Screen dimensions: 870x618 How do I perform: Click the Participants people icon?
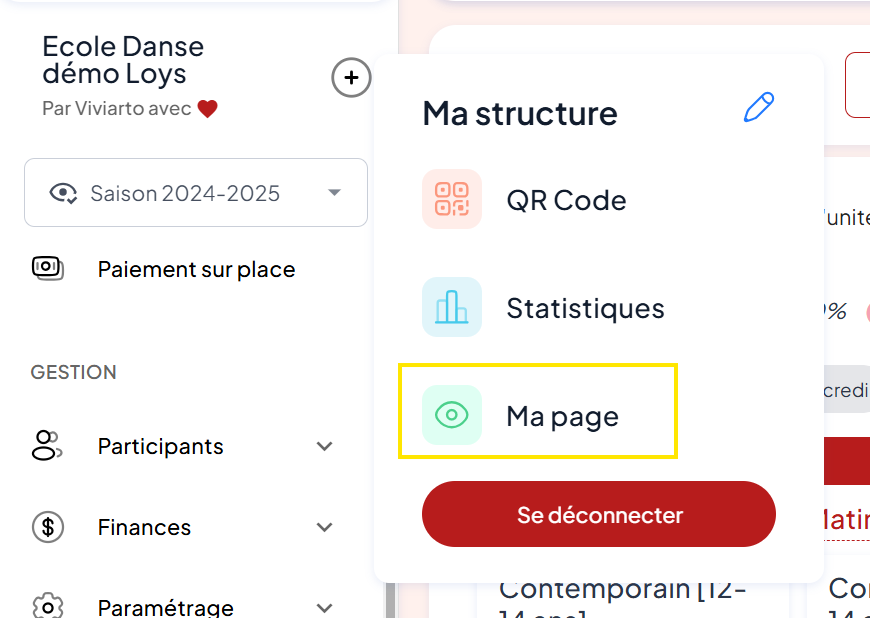tap(47, 446)
